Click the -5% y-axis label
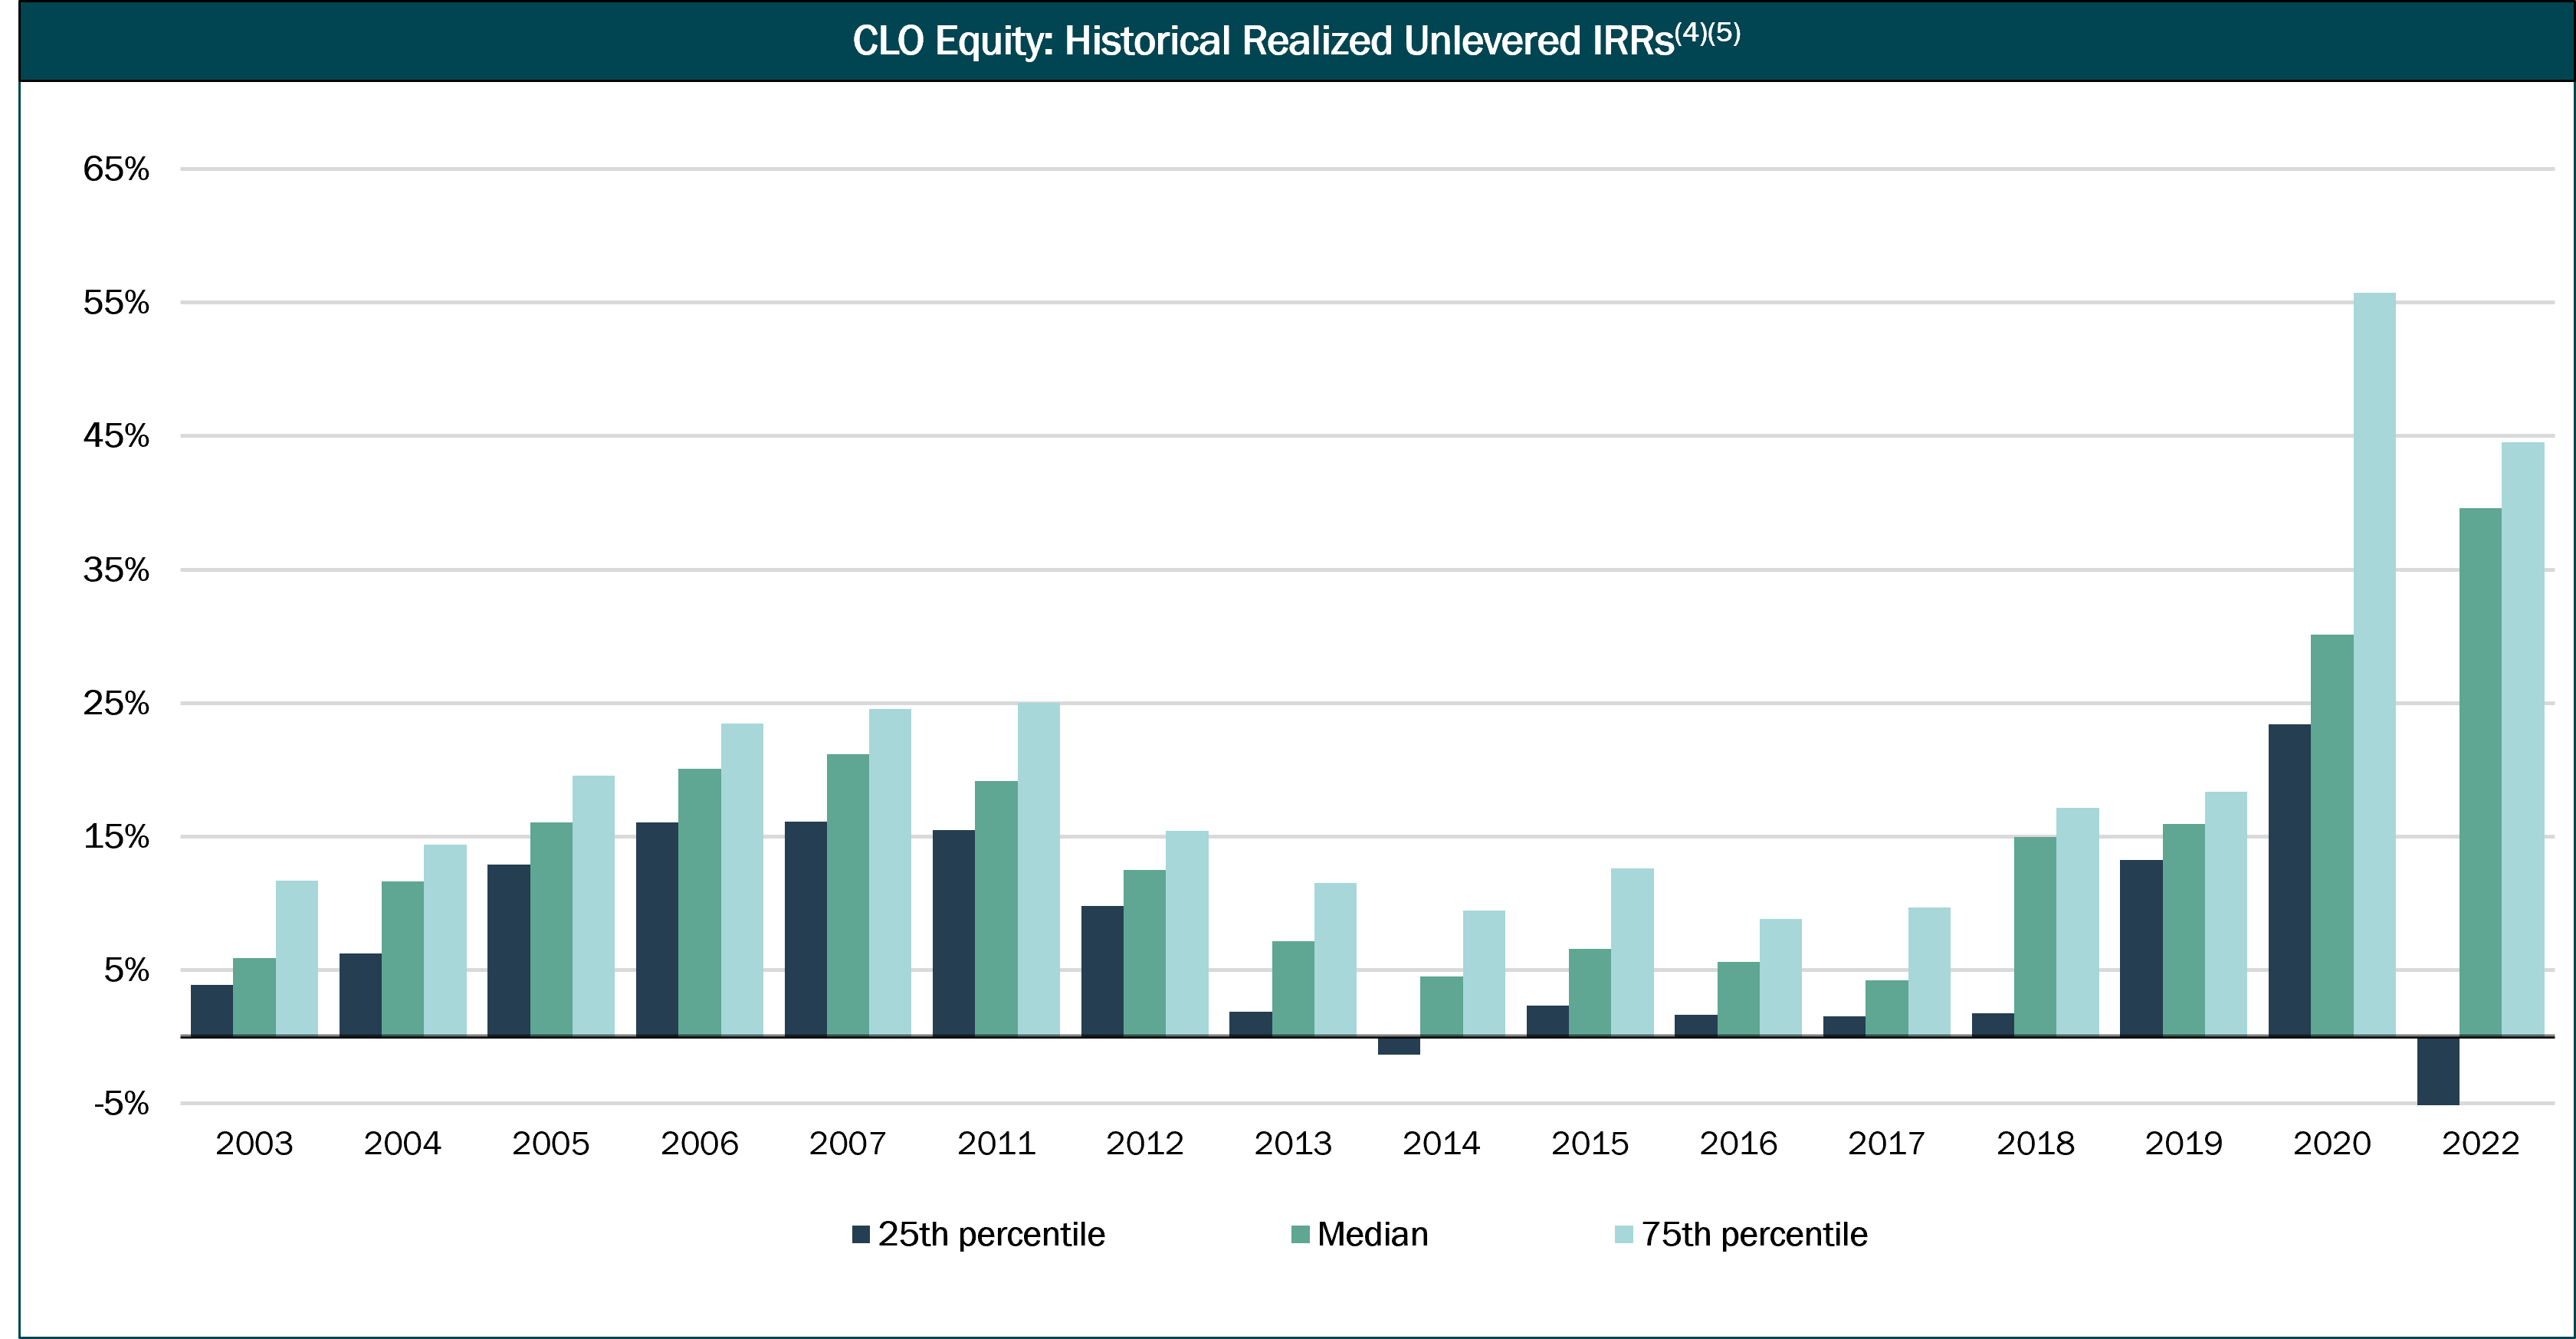Viewport: 2576px width, 1339px height. coord(121,1104)
